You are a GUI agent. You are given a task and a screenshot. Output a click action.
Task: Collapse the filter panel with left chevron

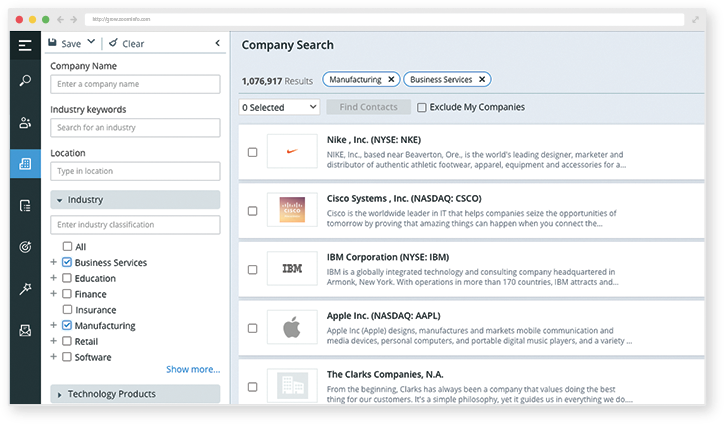[217, 43]
